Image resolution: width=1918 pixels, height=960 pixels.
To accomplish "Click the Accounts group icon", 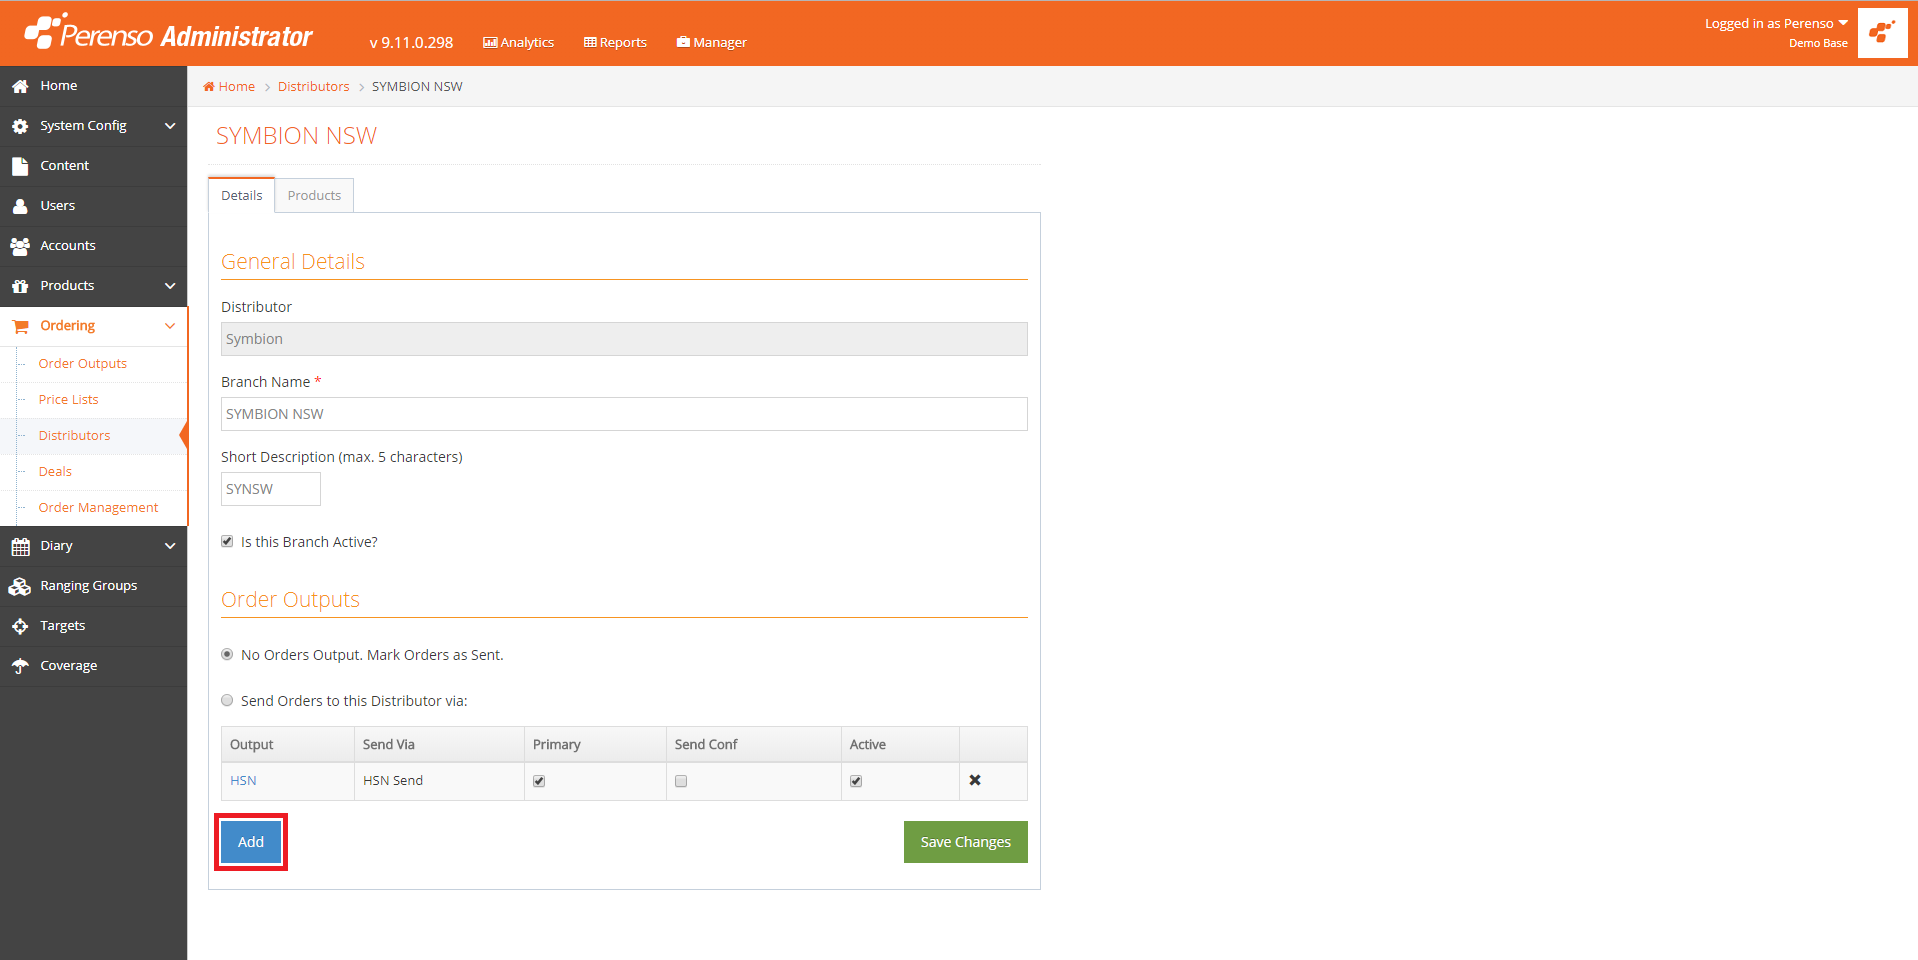I will tap(20, 246).
